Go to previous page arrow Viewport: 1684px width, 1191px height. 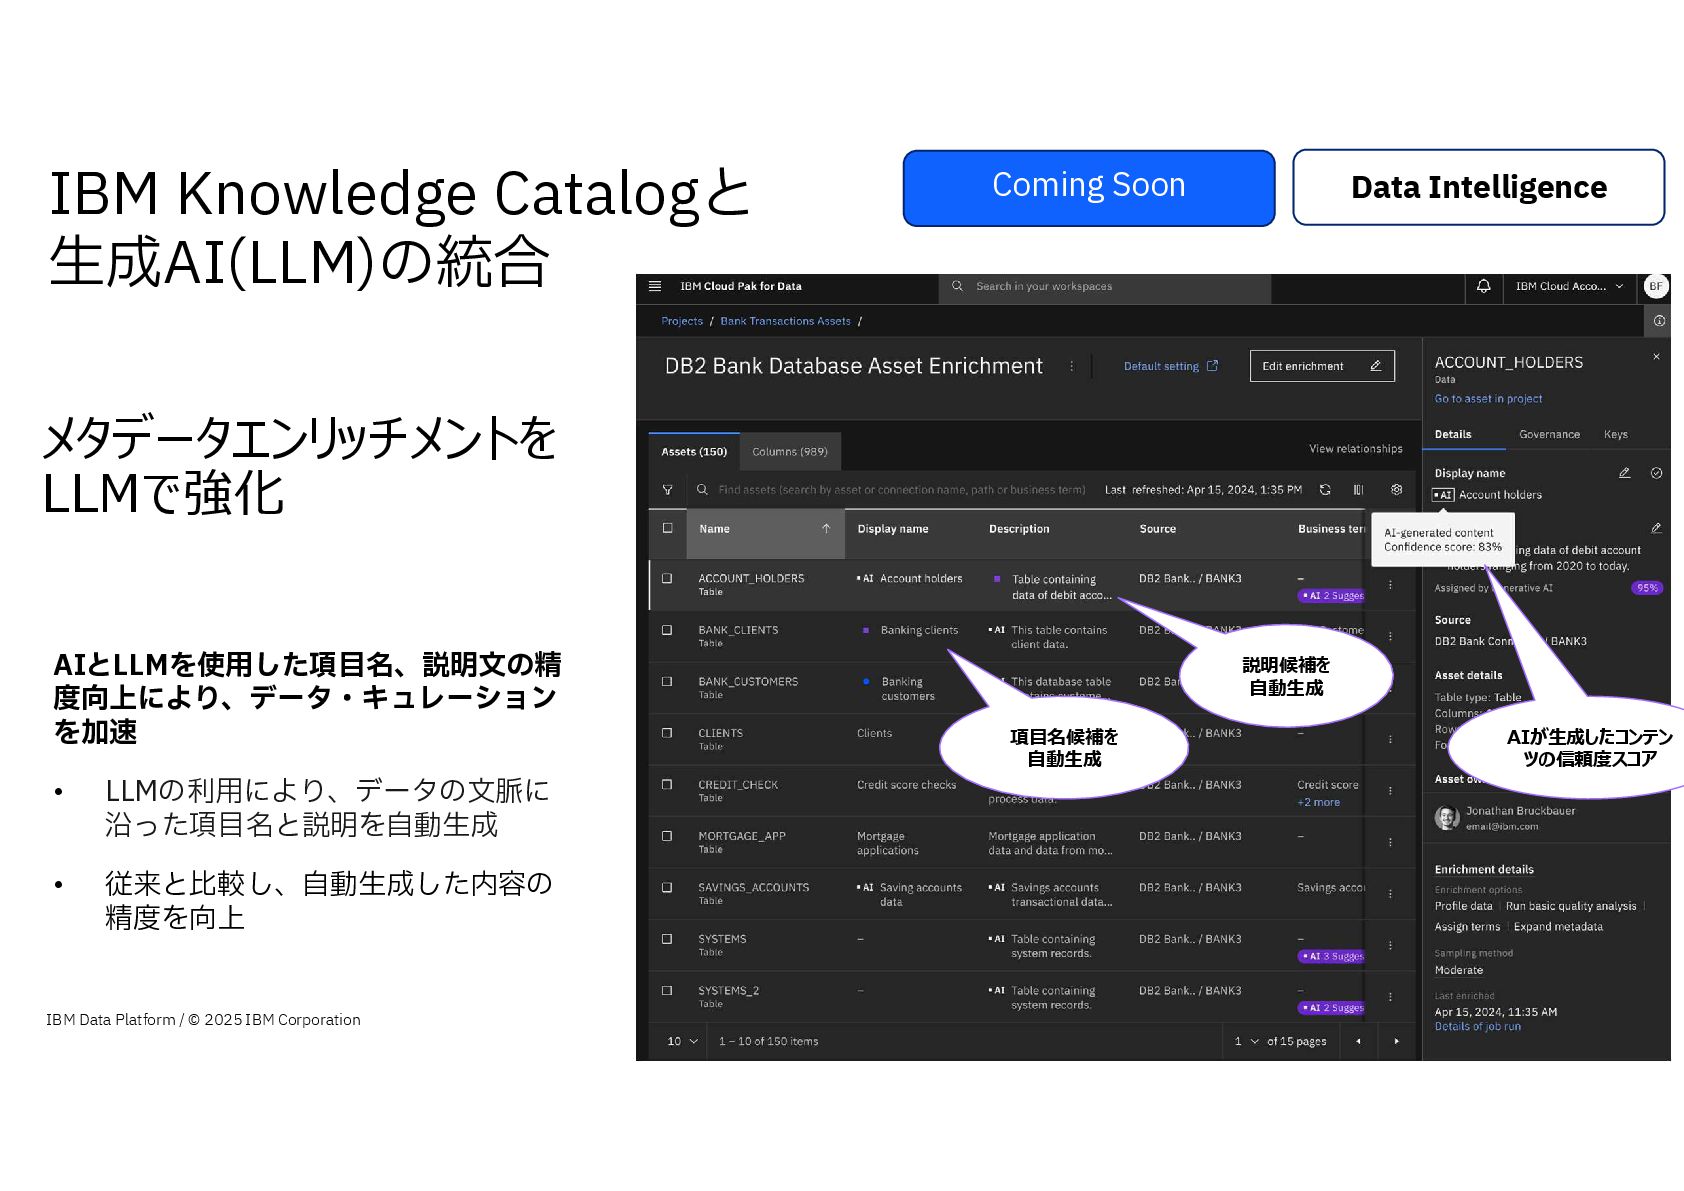pos(1358,1042)
